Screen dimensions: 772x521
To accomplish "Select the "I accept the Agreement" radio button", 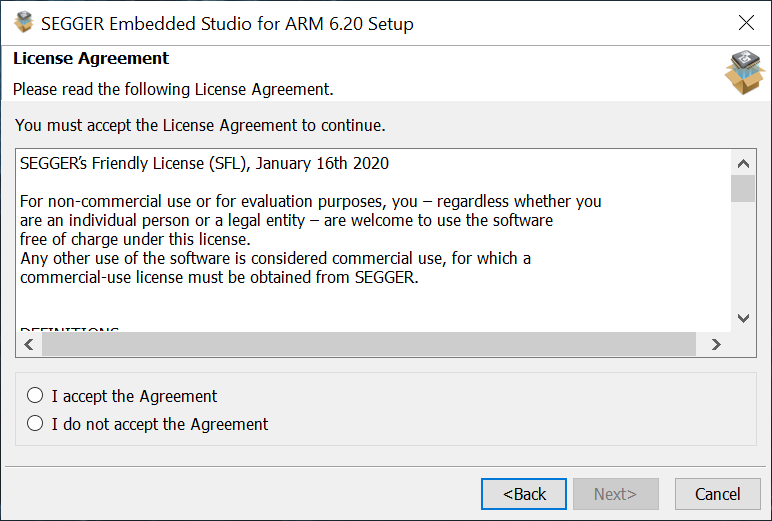I will coord(36,395).
